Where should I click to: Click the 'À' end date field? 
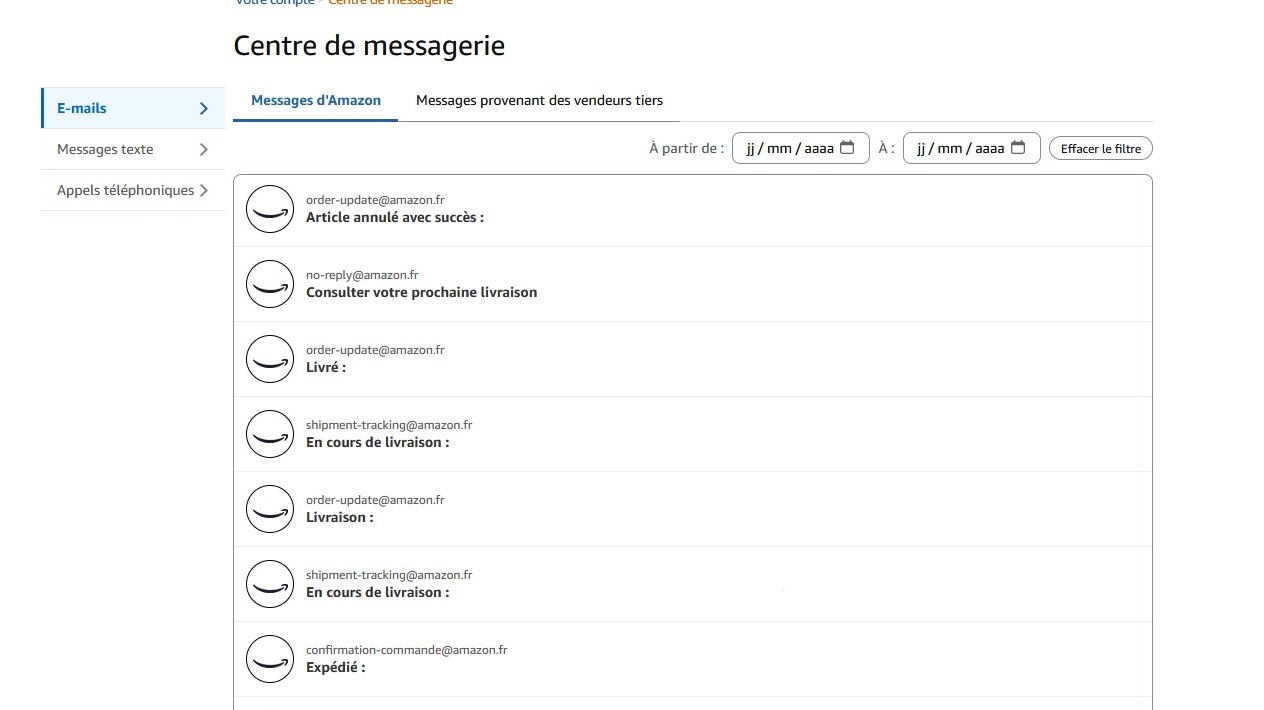click(972, 148)
